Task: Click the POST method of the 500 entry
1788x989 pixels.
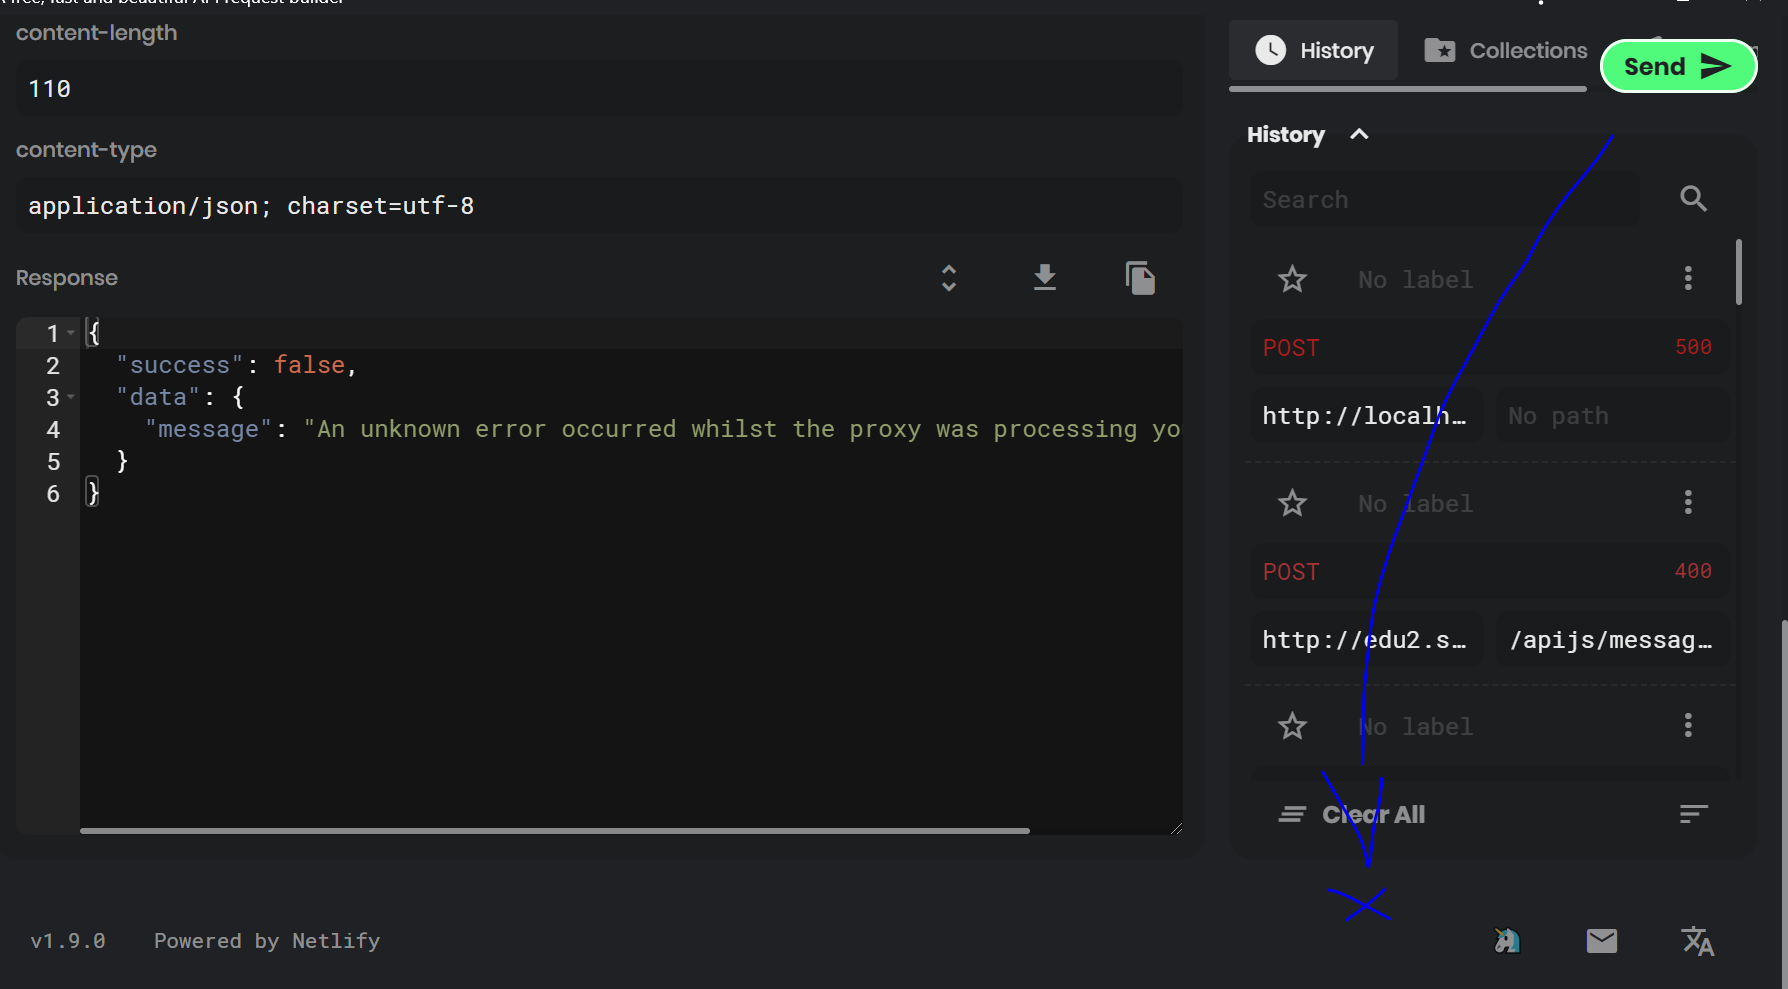Action: tap(1291, 348)
